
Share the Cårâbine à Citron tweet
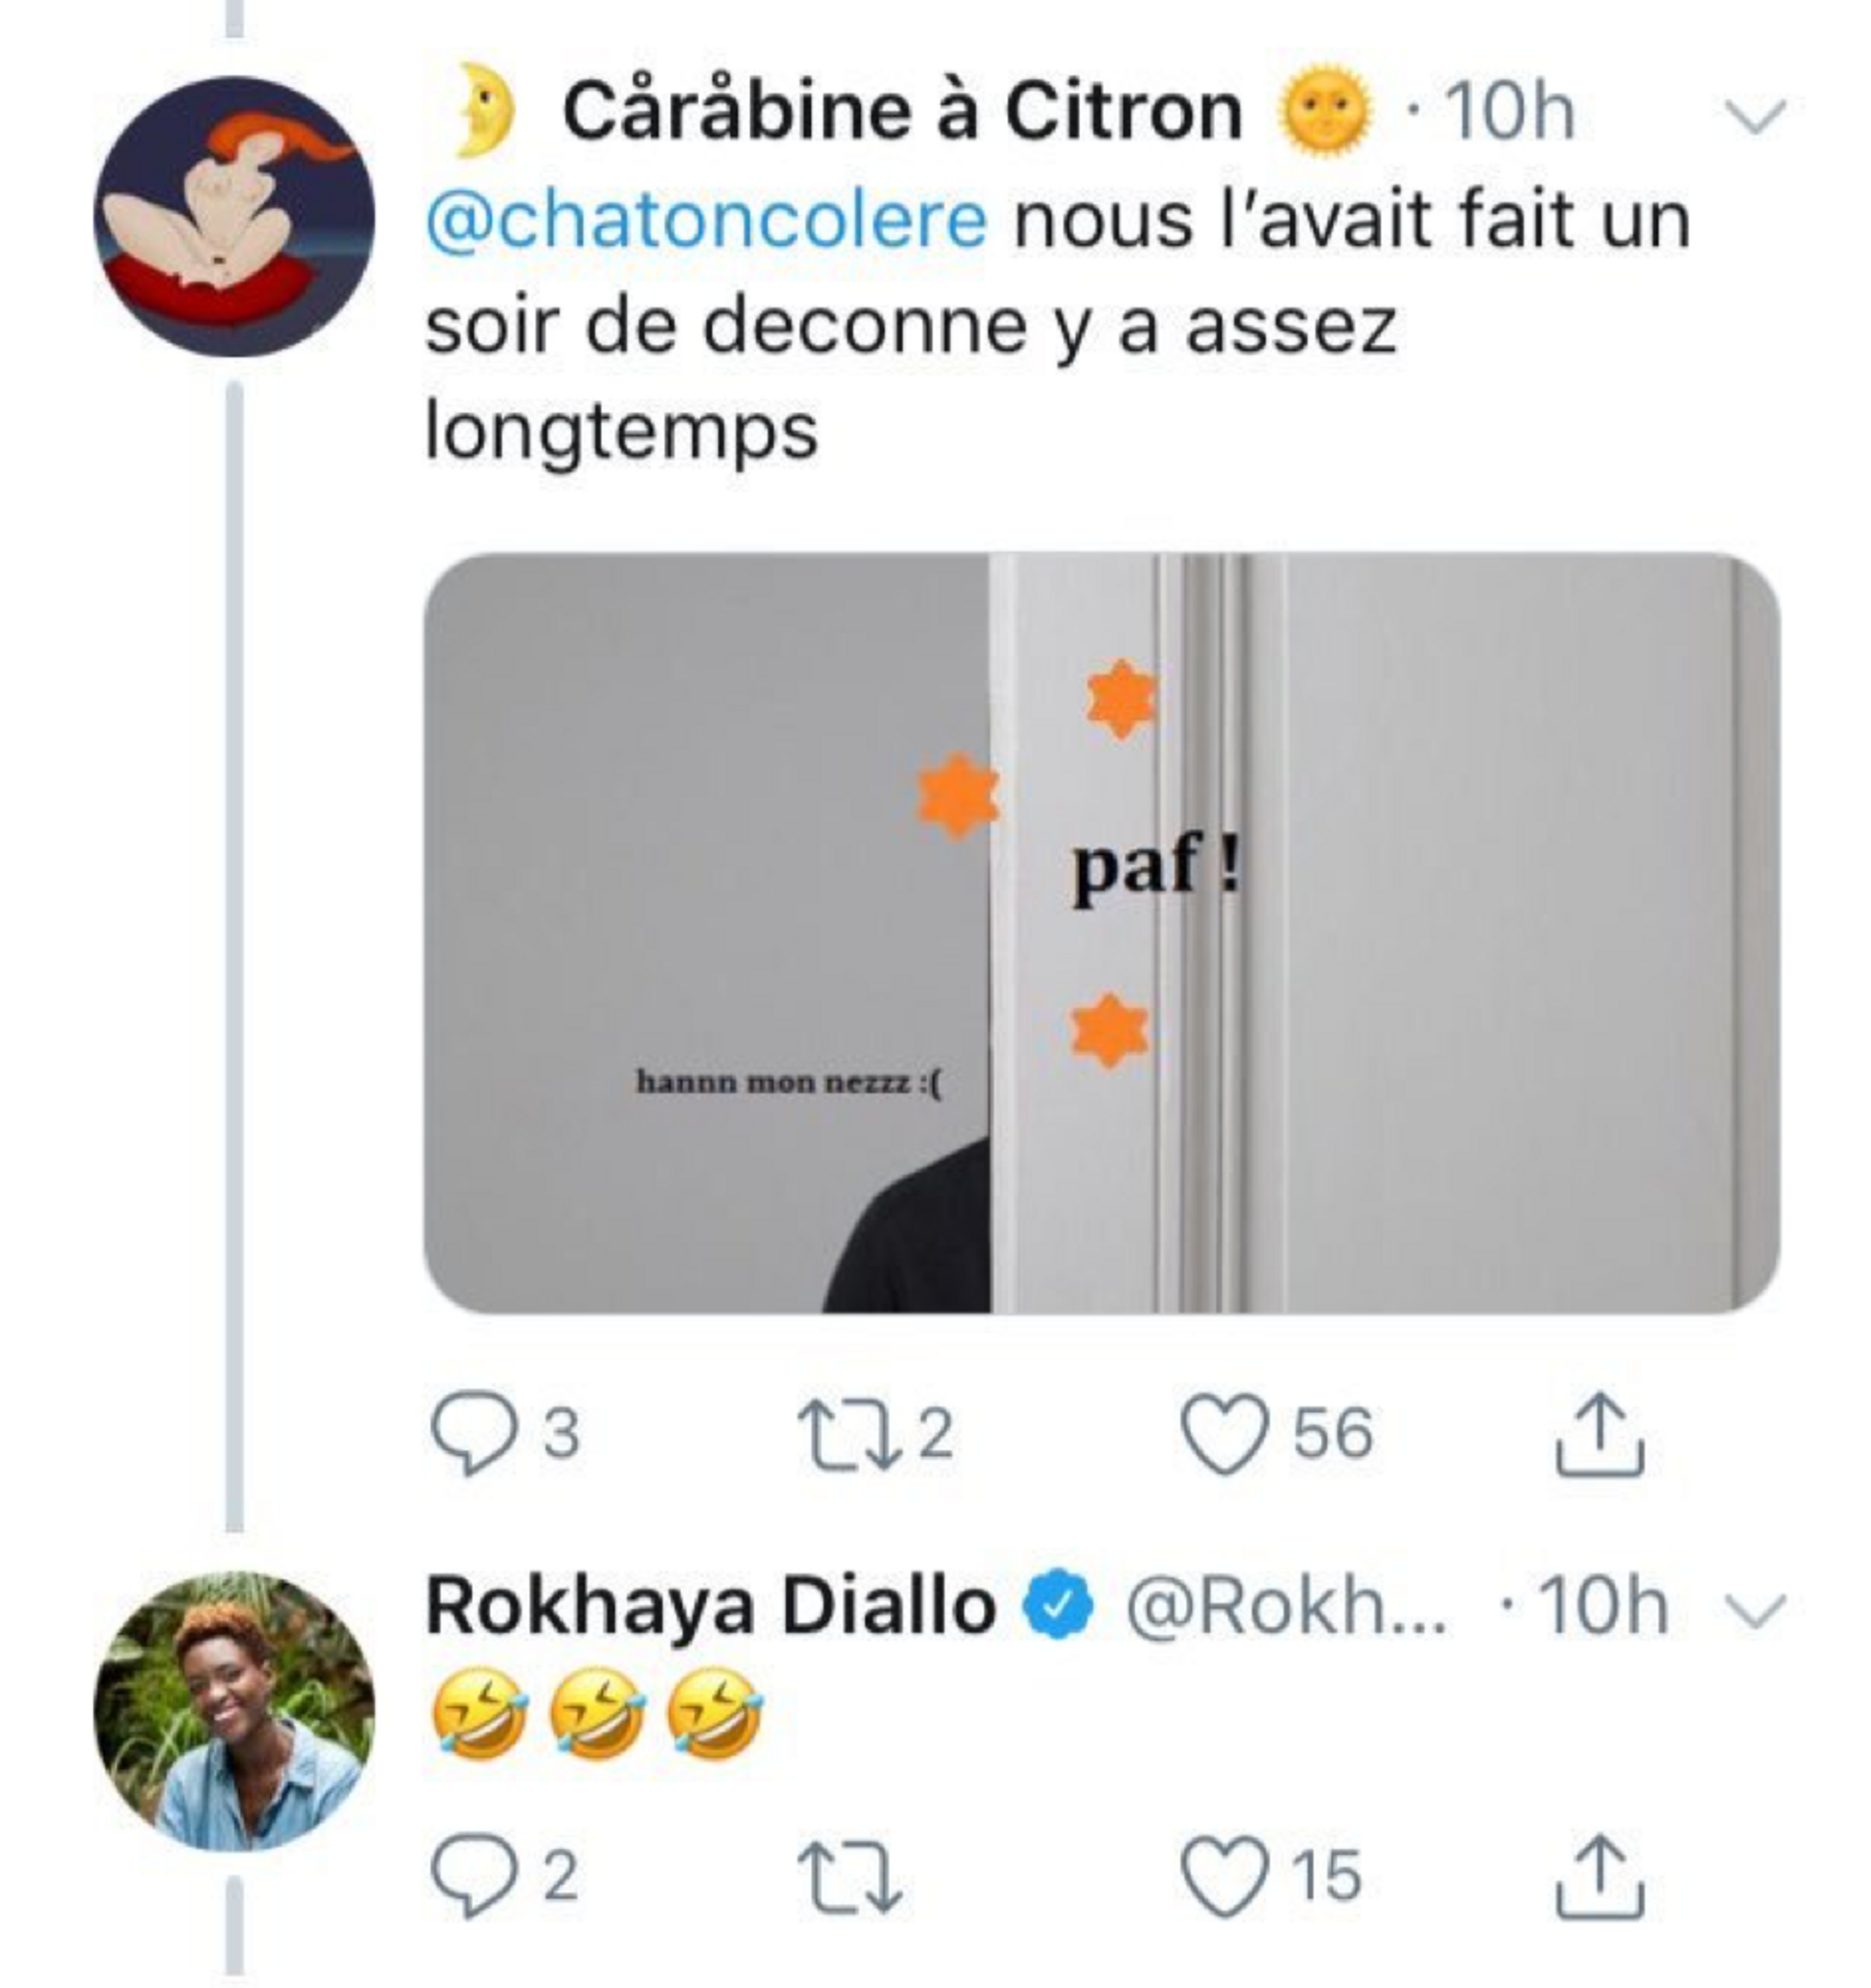tap(1599, 1435)
